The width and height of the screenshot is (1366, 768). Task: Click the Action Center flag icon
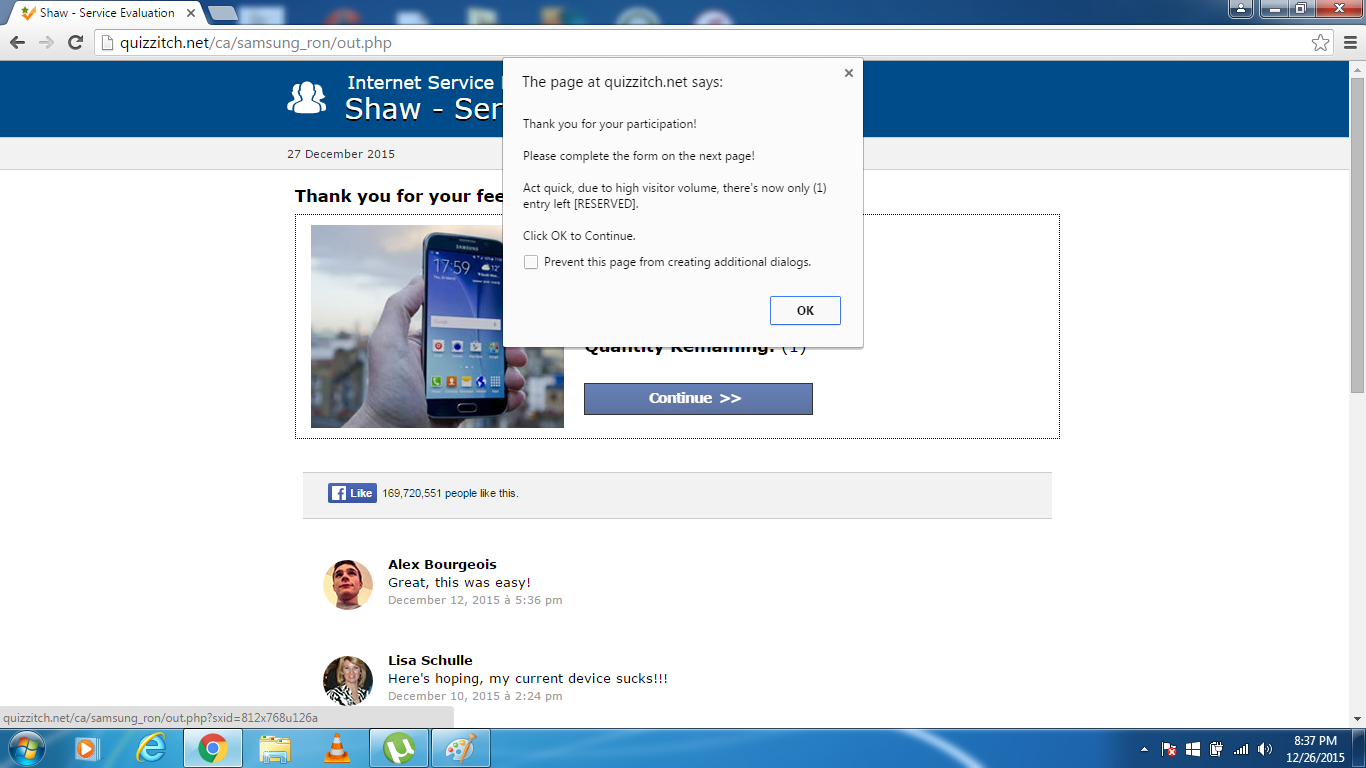[x=1169, y=749]
